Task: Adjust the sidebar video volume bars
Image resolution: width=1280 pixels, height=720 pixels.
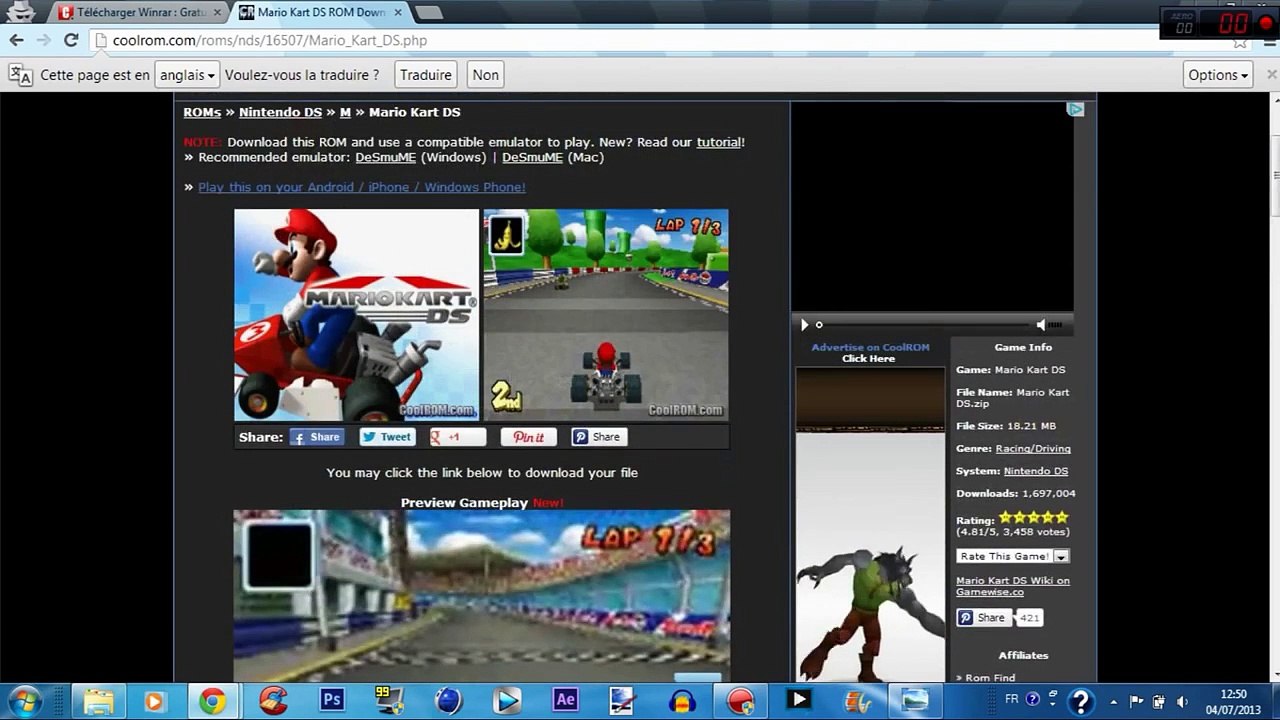Action: pos(1057,325)
